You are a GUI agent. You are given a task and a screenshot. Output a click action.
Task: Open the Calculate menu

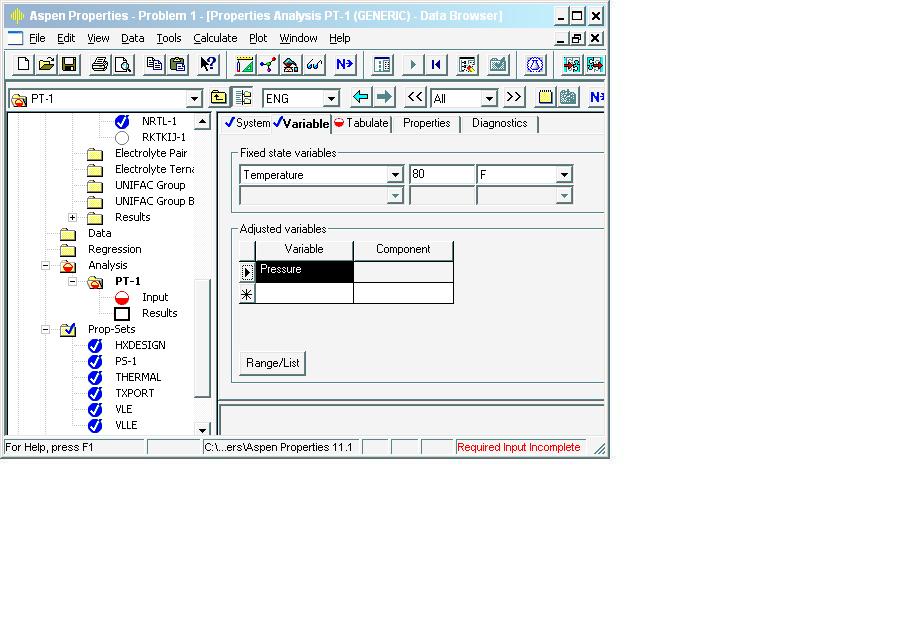pos(215,38)
